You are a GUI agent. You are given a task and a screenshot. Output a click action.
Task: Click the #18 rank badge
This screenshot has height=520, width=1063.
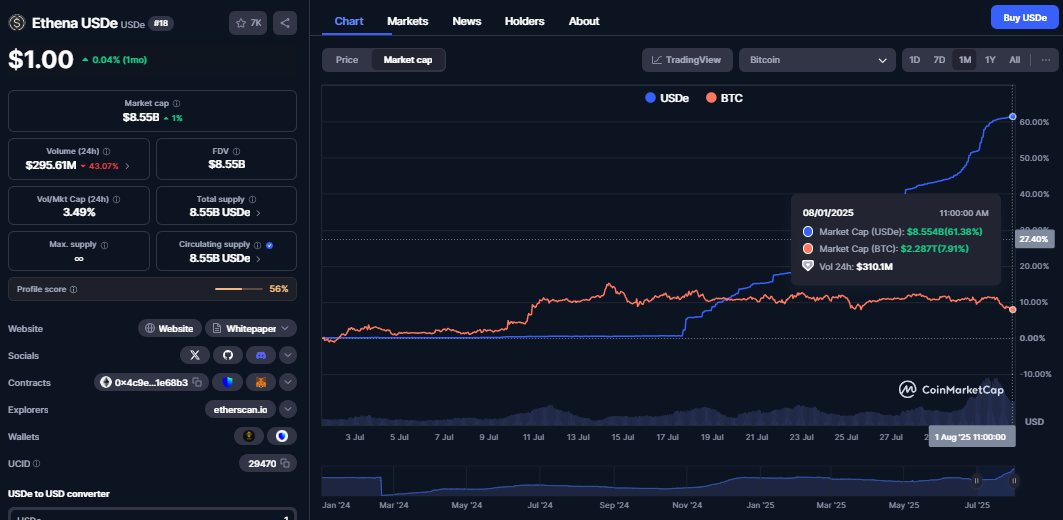pos(162,24)
